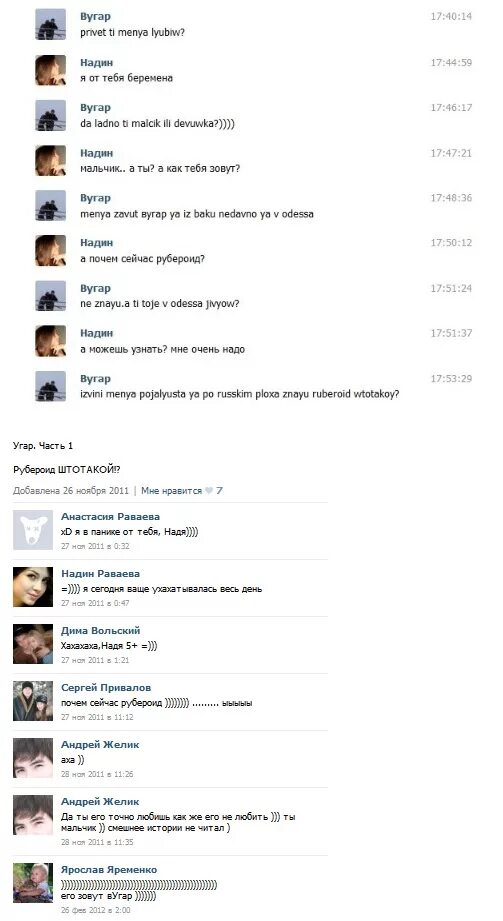Click Андрей Желик's avatar beside long comment
The width and height of the screenshot is (503, 921).
click(x=33, y=815)
